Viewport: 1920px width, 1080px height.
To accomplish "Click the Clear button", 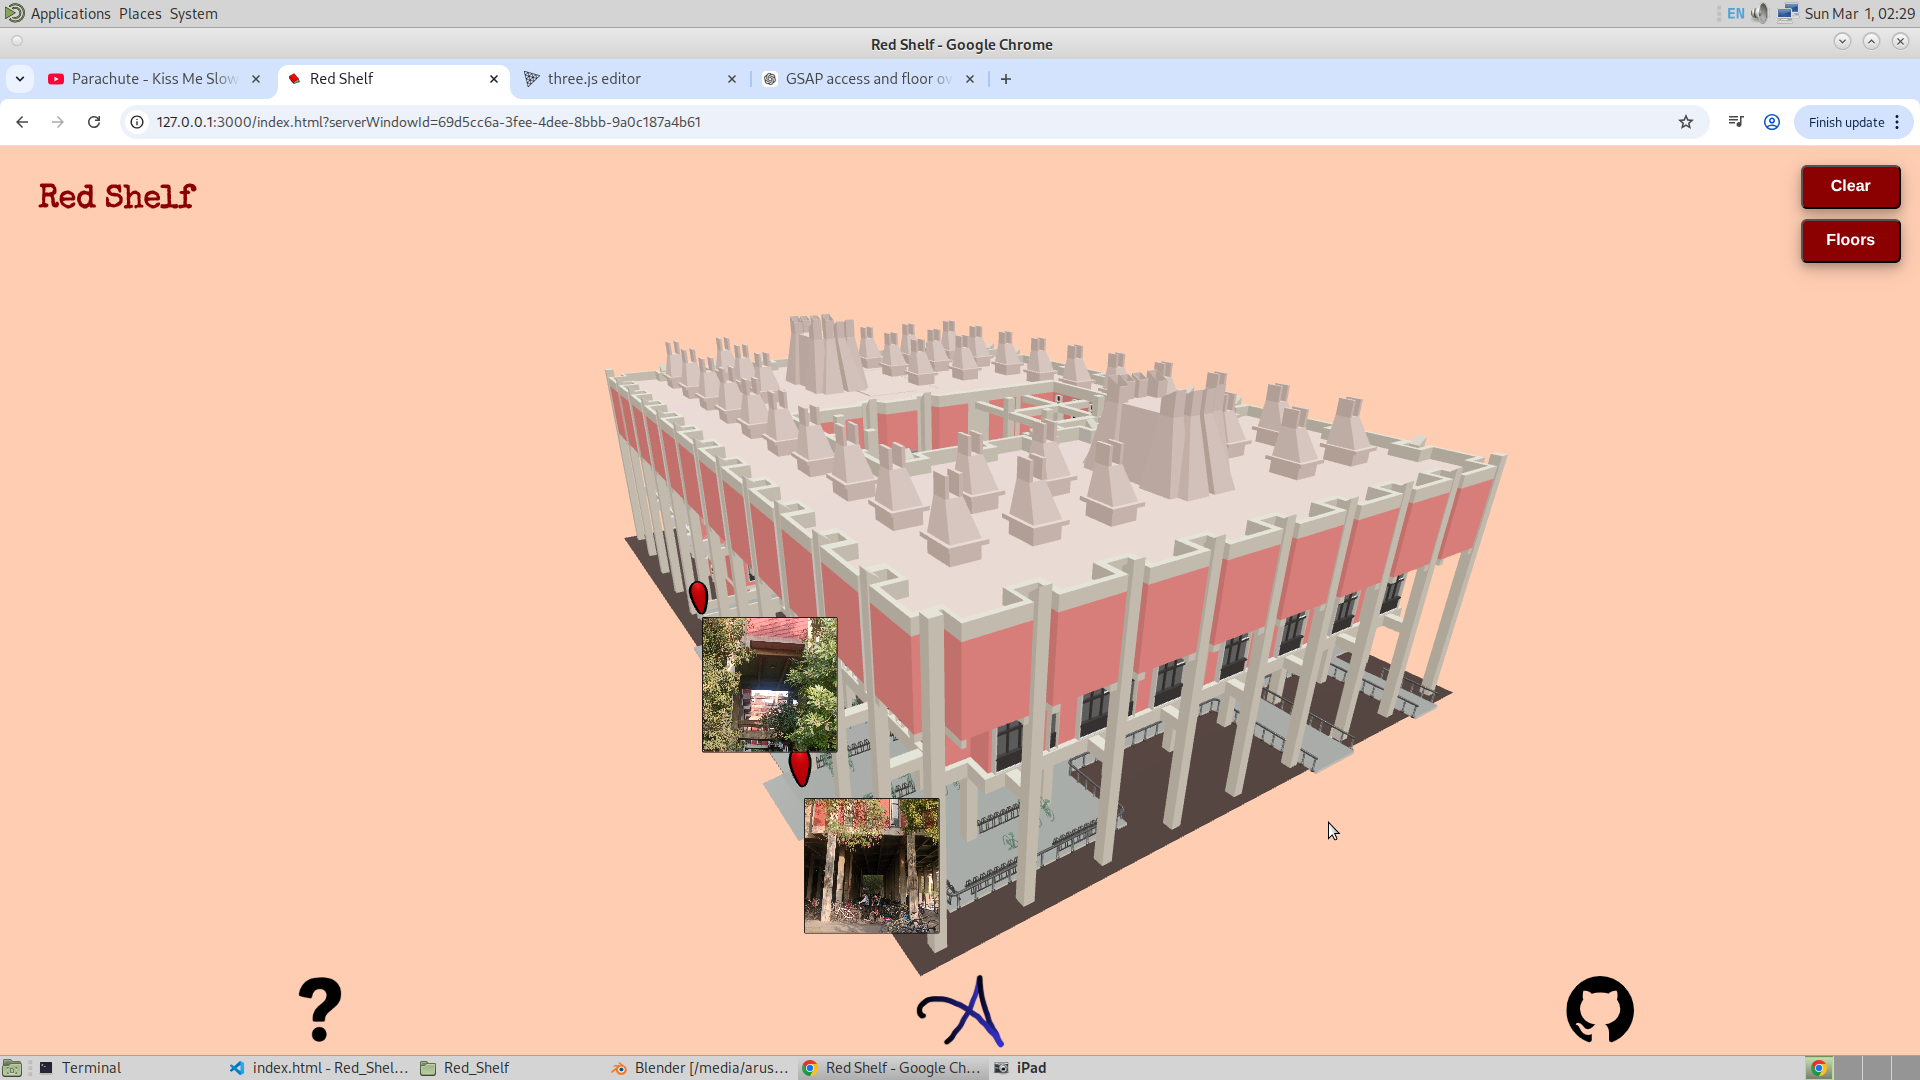I will coord(1849,186).
